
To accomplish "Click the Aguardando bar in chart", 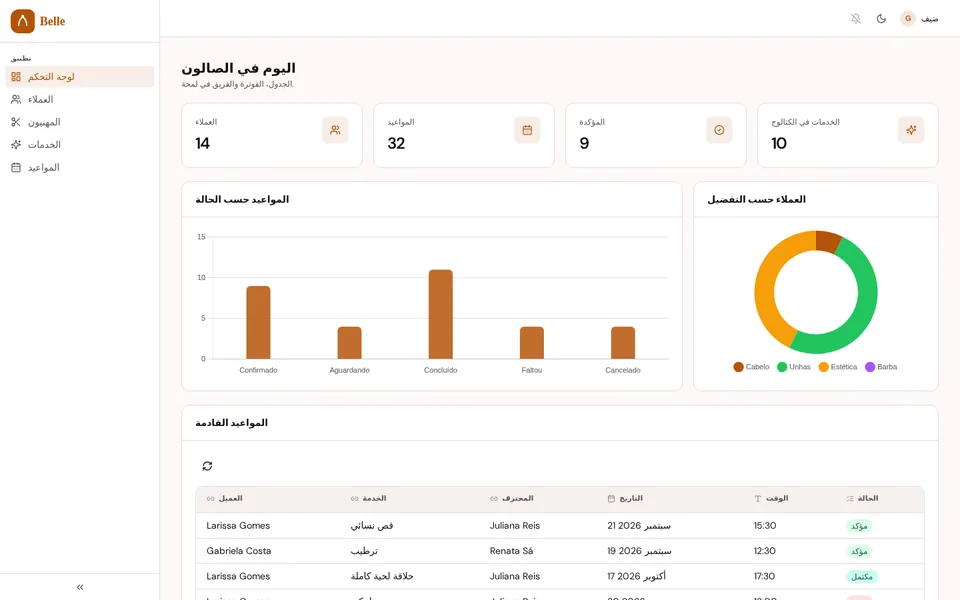I will [350, 343].
